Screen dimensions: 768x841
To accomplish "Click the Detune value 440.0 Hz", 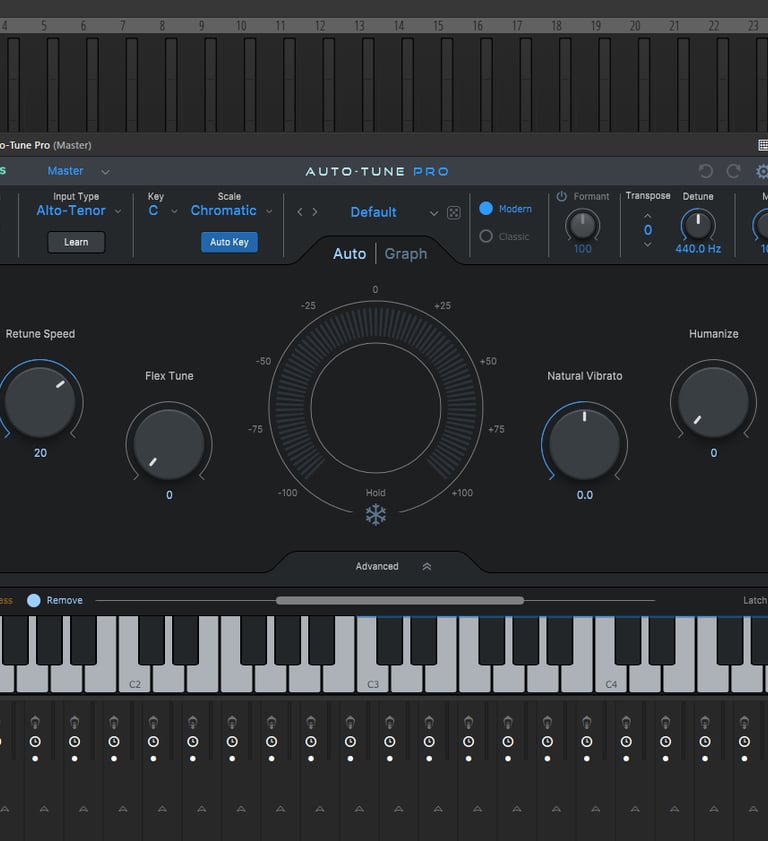I will point(698,249).
